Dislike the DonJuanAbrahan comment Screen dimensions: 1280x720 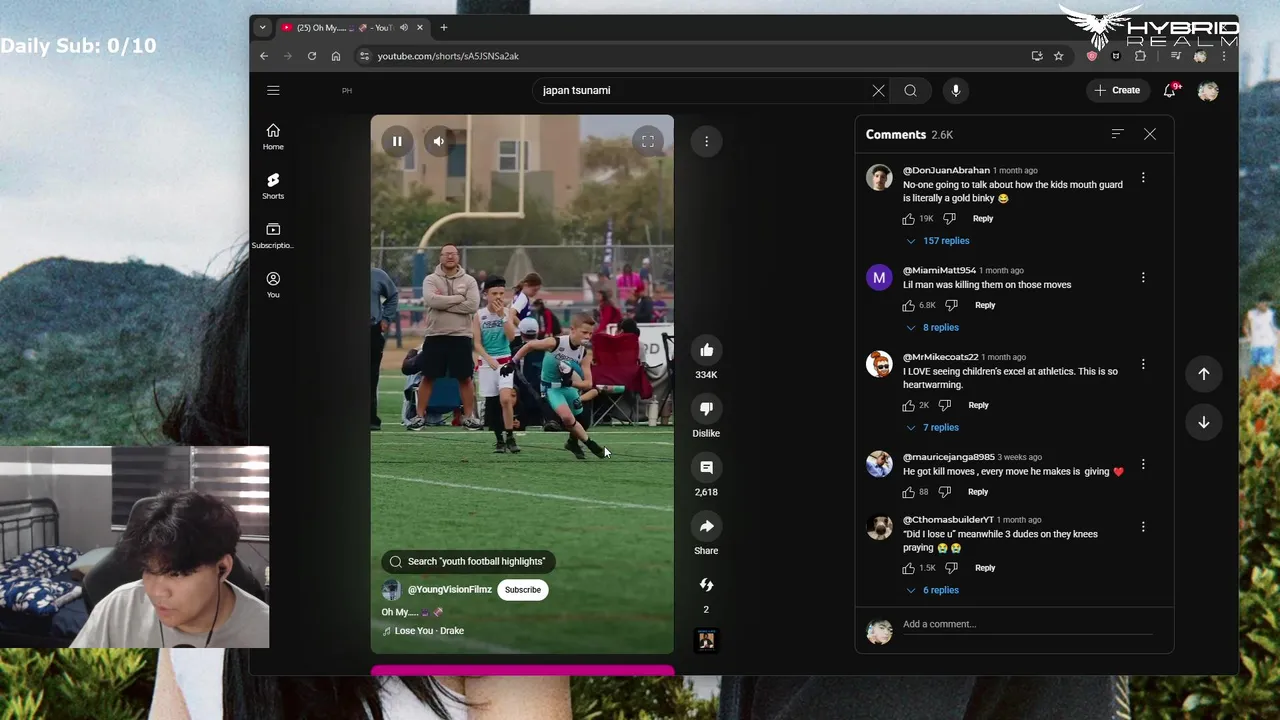click(x=950, y=219)
